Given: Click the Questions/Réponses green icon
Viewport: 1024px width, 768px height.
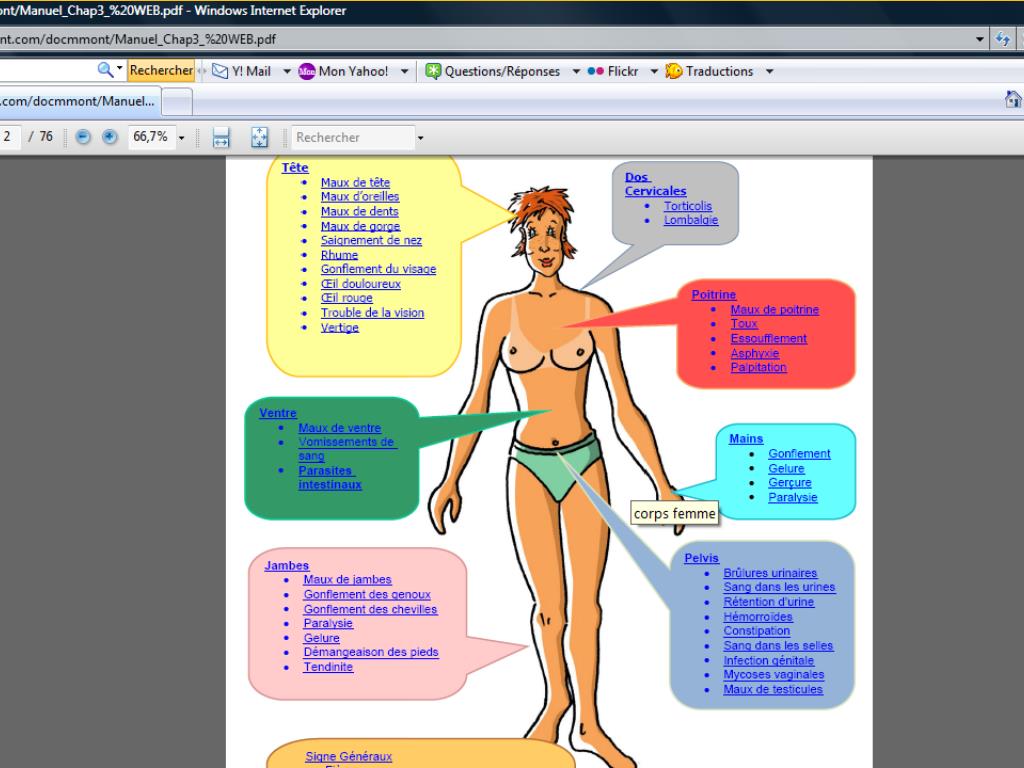Looking at the screenshot, I should coord(433,71).
